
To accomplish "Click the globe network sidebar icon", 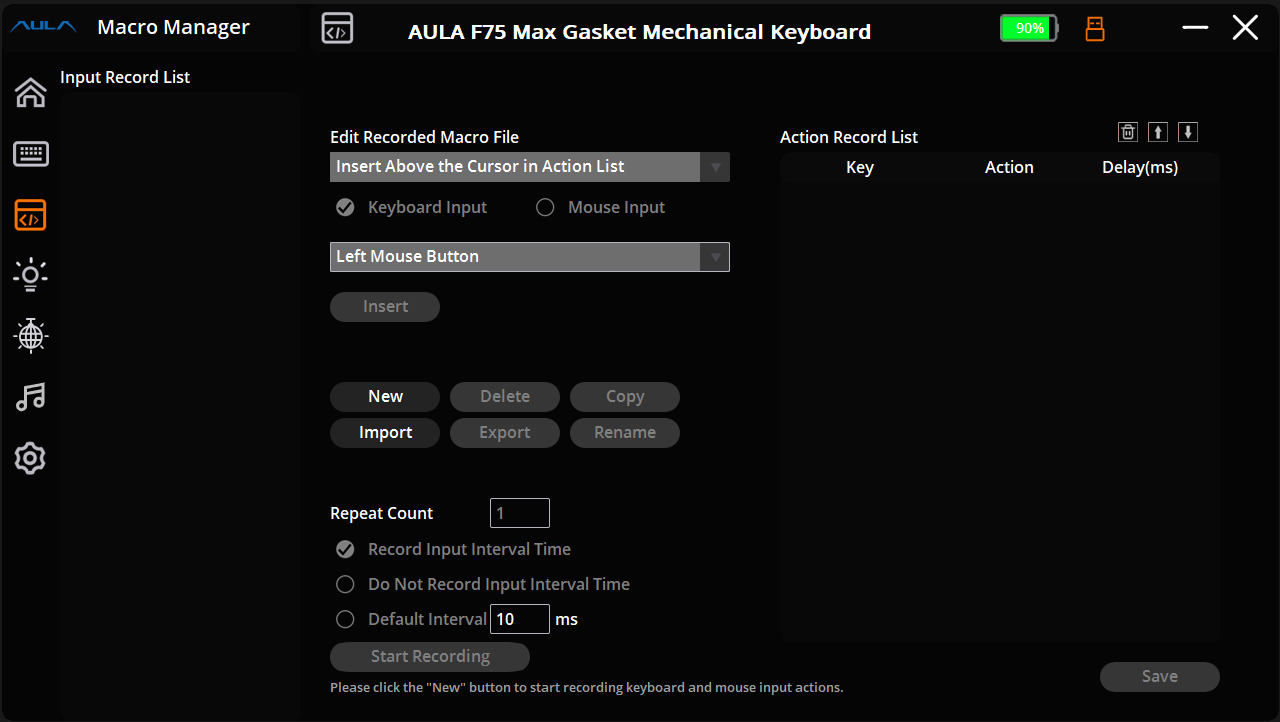I will click(30, 336).
